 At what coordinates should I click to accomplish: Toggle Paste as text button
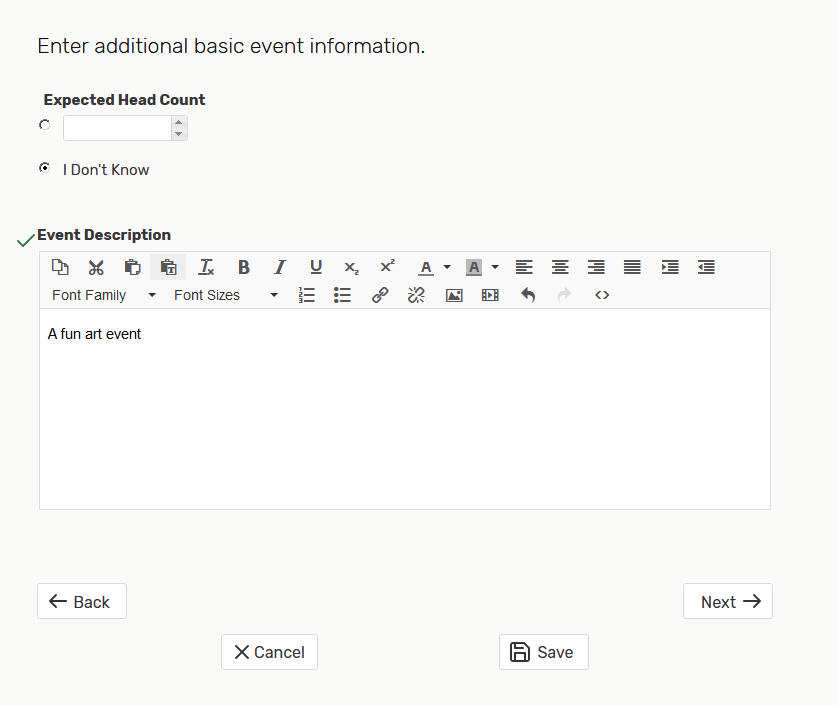[168, 267]
